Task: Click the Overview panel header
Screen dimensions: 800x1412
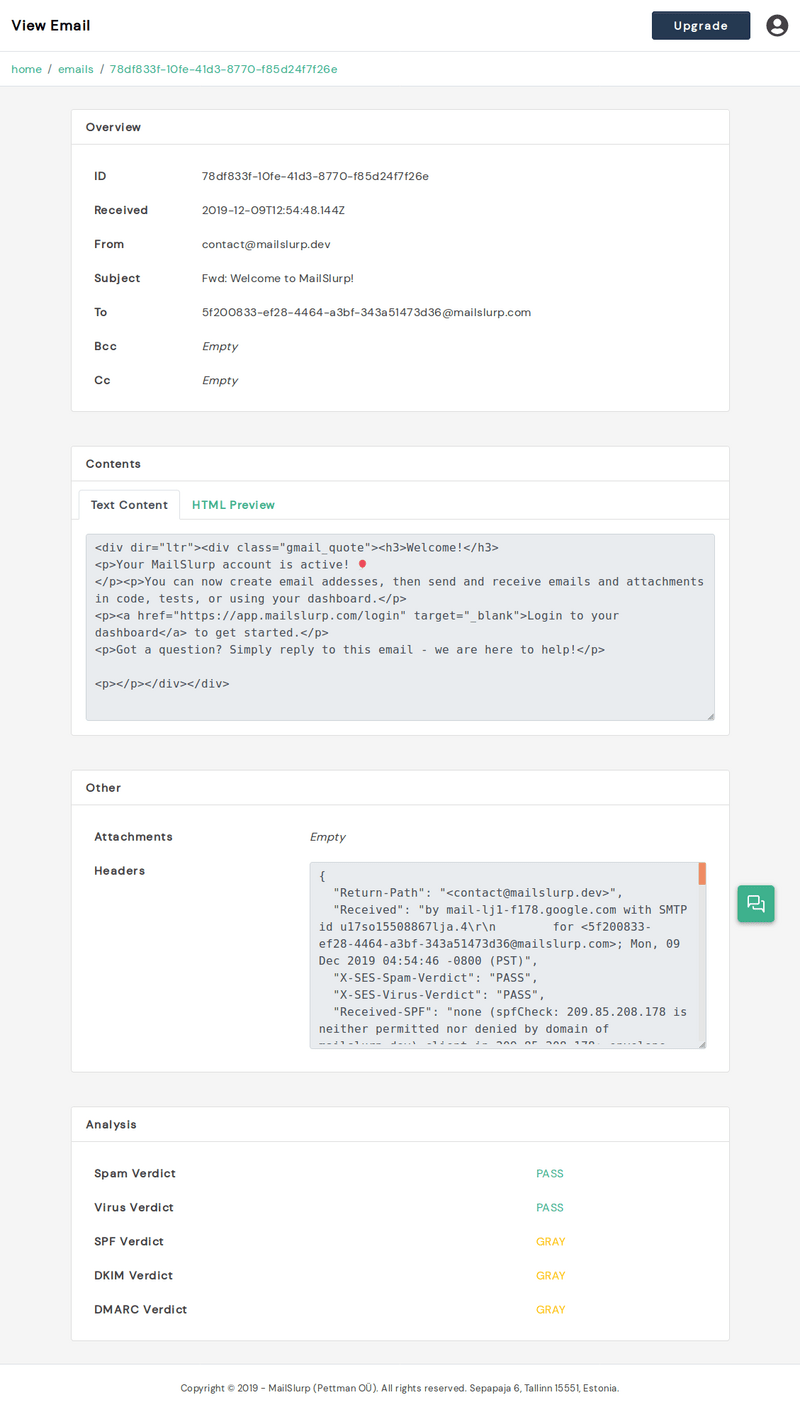Action: (x=400, y=127)
